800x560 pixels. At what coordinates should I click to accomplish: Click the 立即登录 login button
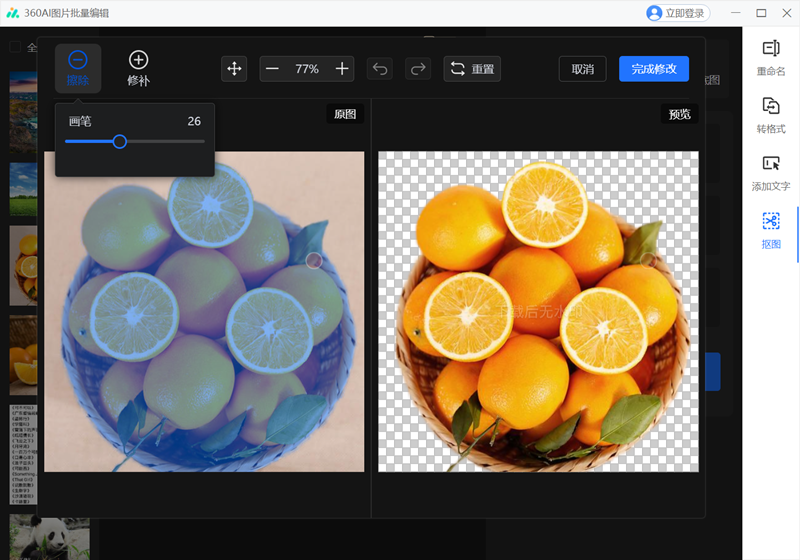677,13
